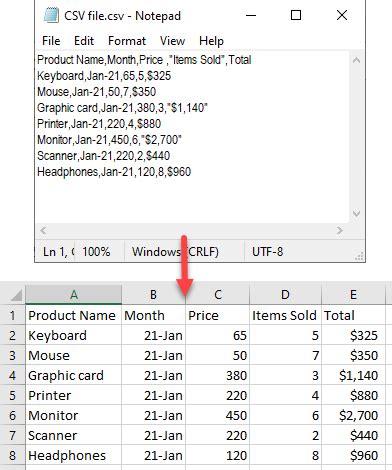This screenshot has width=392, height=470.
Task: Click the UTF-8 encoding status entry
Action: pyautogui.click(x=268, y=251)
